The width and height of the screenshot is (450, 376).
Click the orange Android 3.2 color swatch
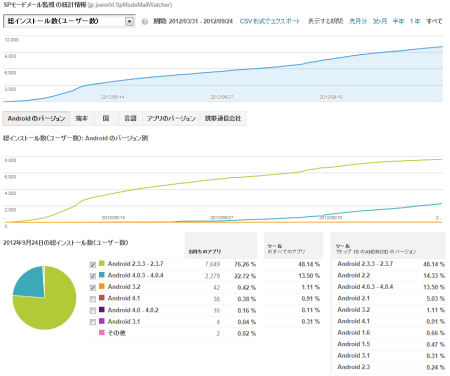pos(102,286)
